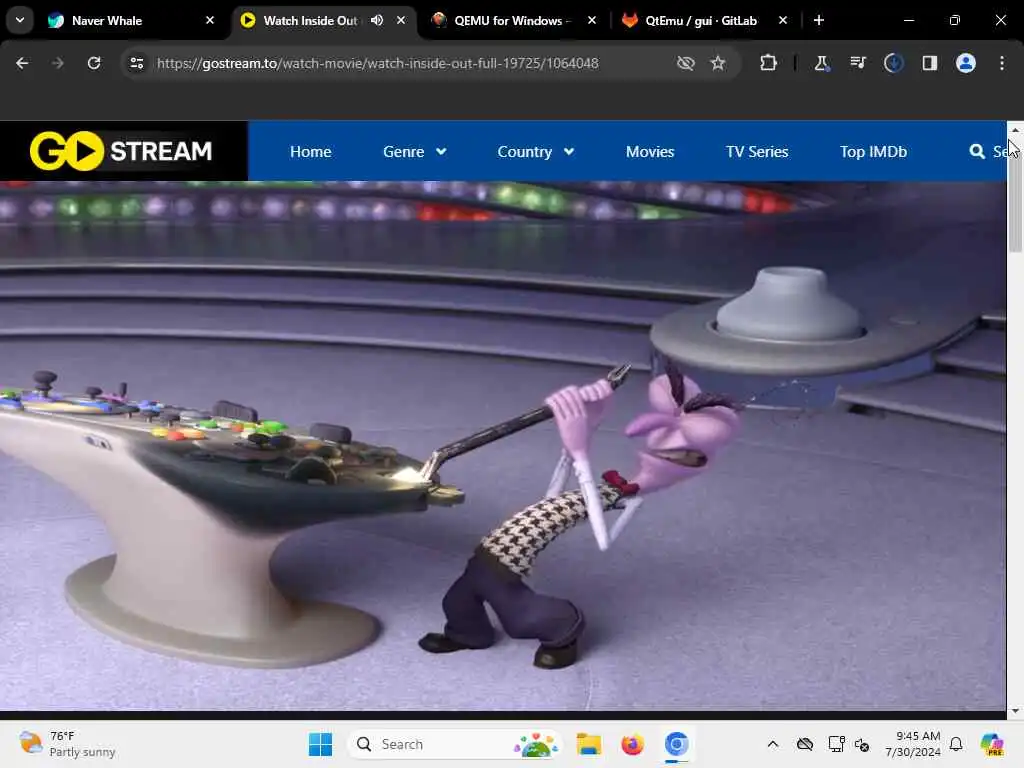Mute the Watch Inside Out tab audio
Image resolution: width=1024 pixels, height=768 pixels.
[377, 20]
